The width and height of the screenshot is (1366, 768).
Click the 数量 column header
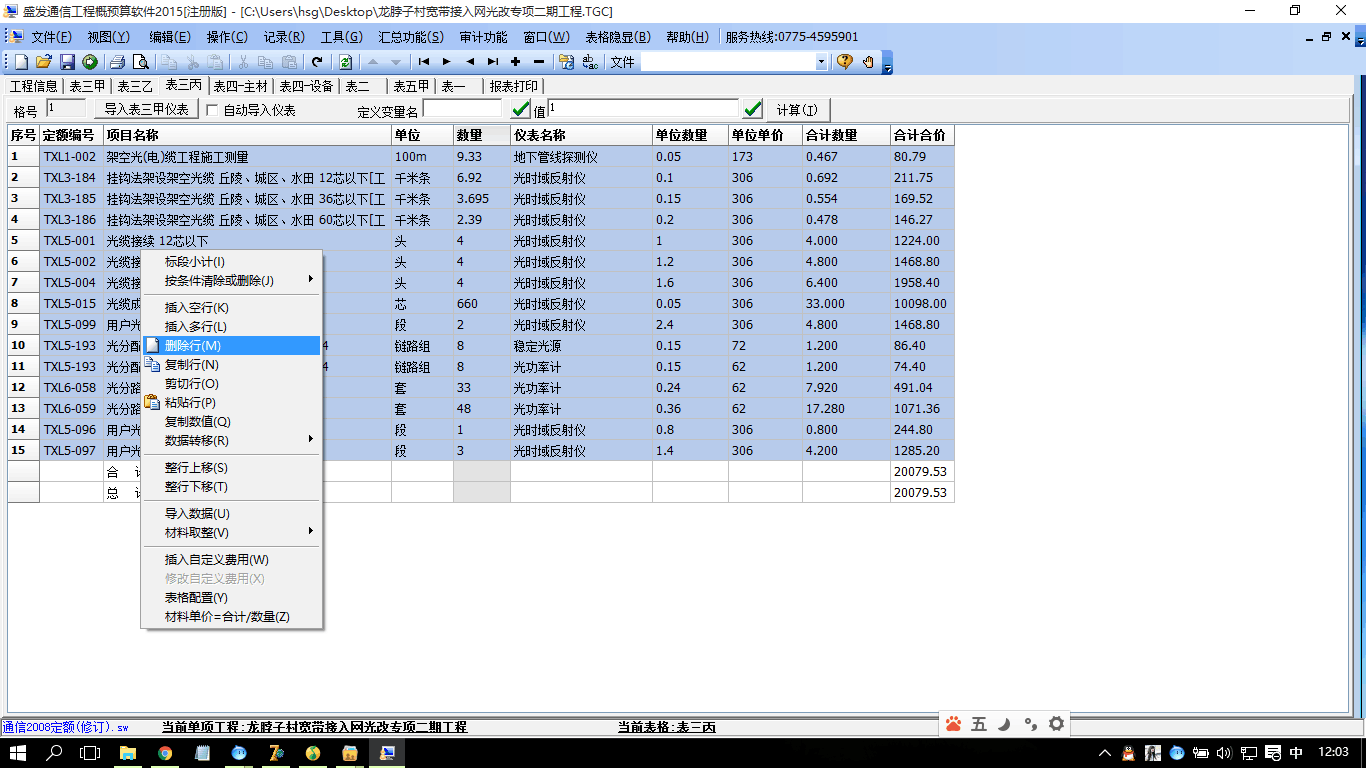point(482,135)
